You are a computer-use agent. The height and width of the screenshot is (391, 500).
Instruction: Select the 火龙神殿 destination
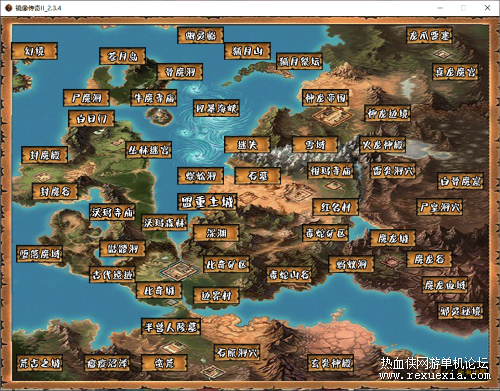coord(383,145)
